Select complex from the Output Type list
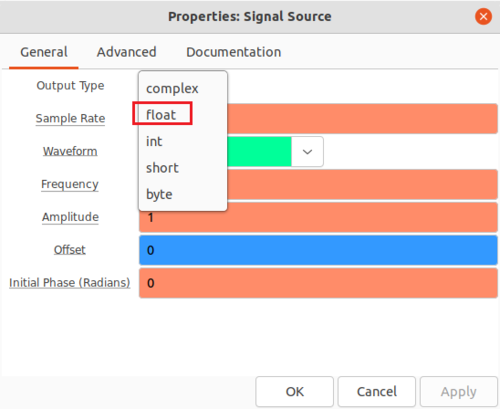 coord(183,88)
